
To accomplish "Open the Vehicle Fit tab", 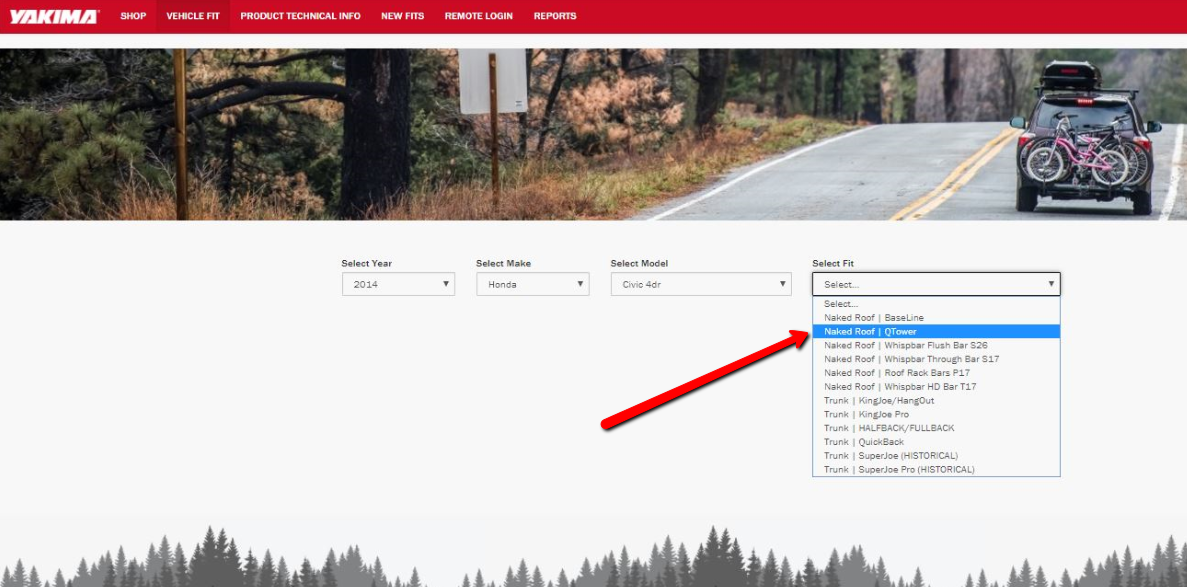I will (193, 16).
